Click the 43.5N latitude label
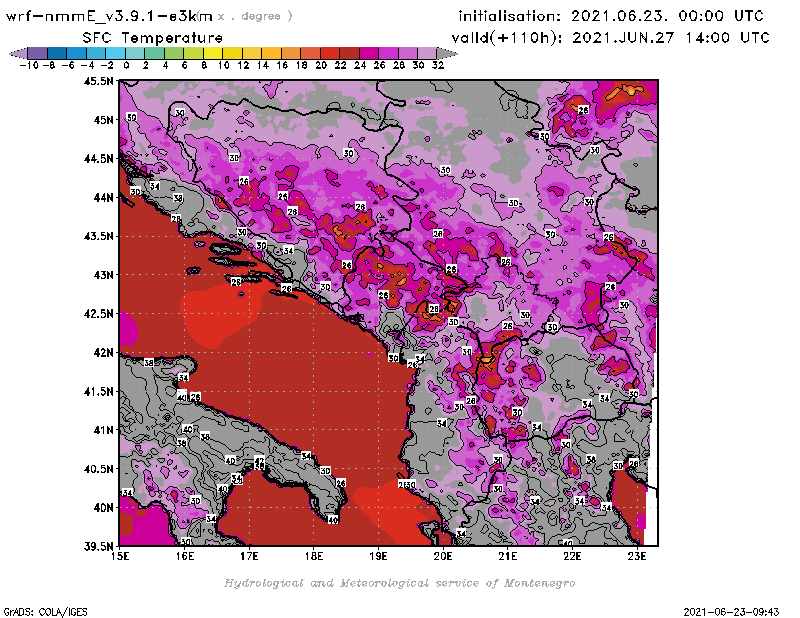The height and width of the screenshot is (618, 800). tap(98, 236)
